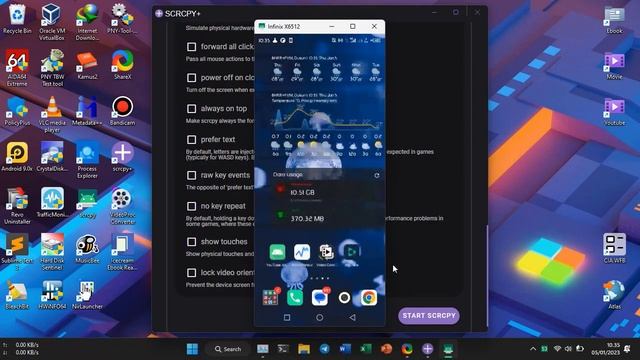Viewport: 640px width, 360px height.
Task: Enable the power off on close checkbox
Action: coord(191,78)
